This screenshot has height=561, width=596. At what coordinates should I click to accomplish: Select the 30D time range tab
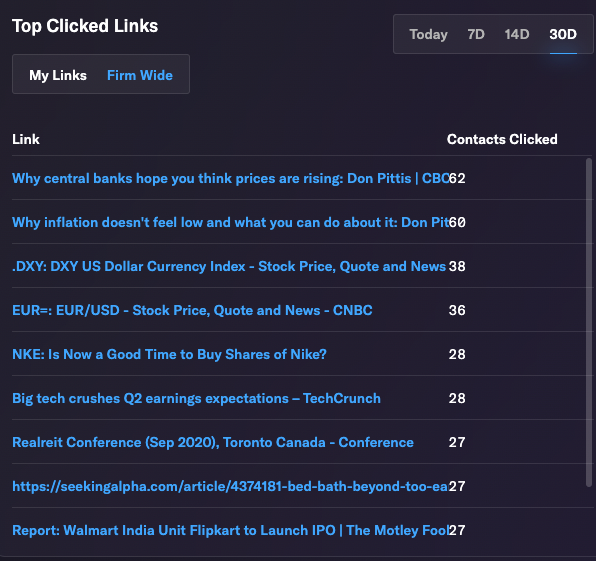pyautogui.click(x=563, y=34)
